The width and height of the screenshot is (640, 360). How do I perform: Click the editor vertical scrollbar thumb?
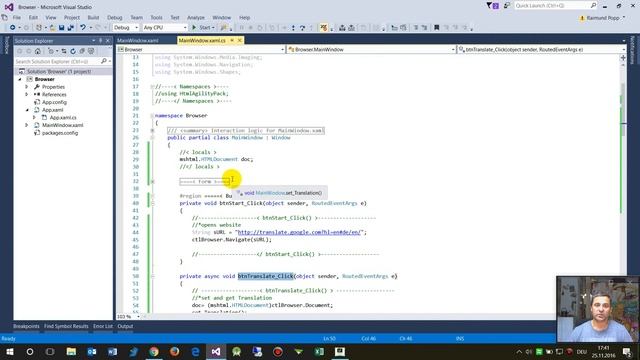tap(623, 110)
